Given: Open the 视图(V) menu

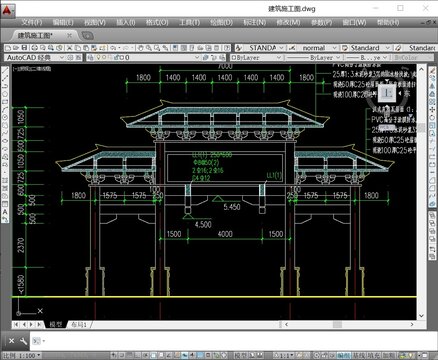Looking at the screenshot, I should [95, 22].
